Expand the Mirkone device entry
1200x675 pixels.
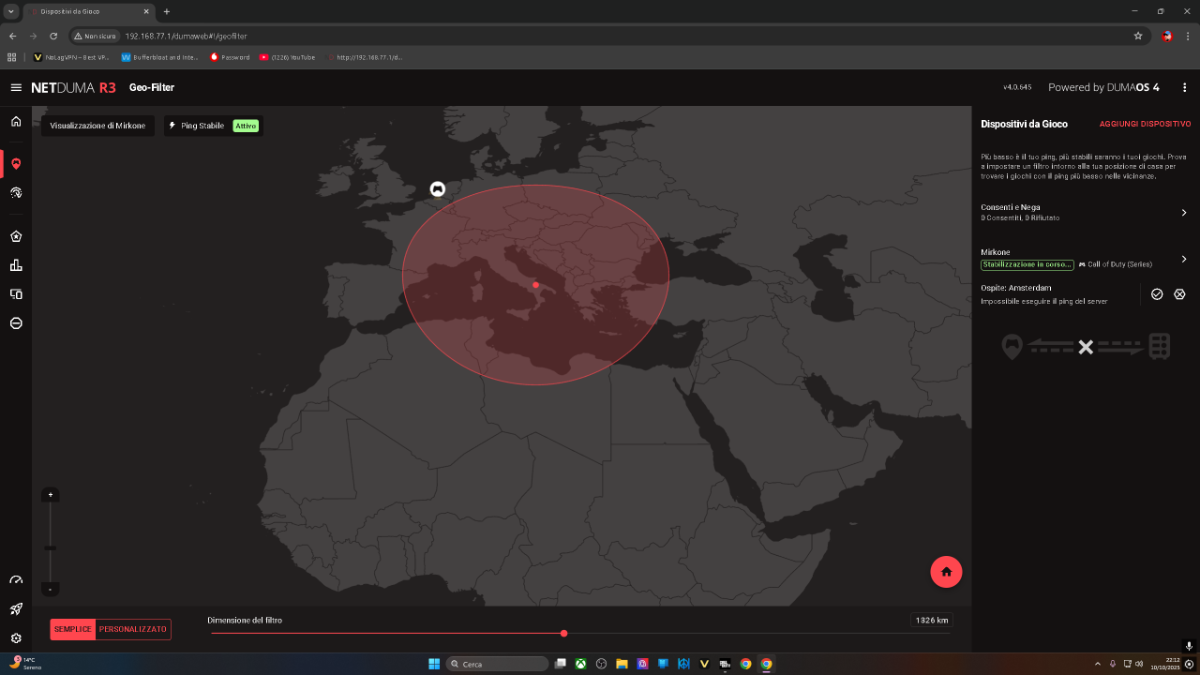tap(1184, 258)
